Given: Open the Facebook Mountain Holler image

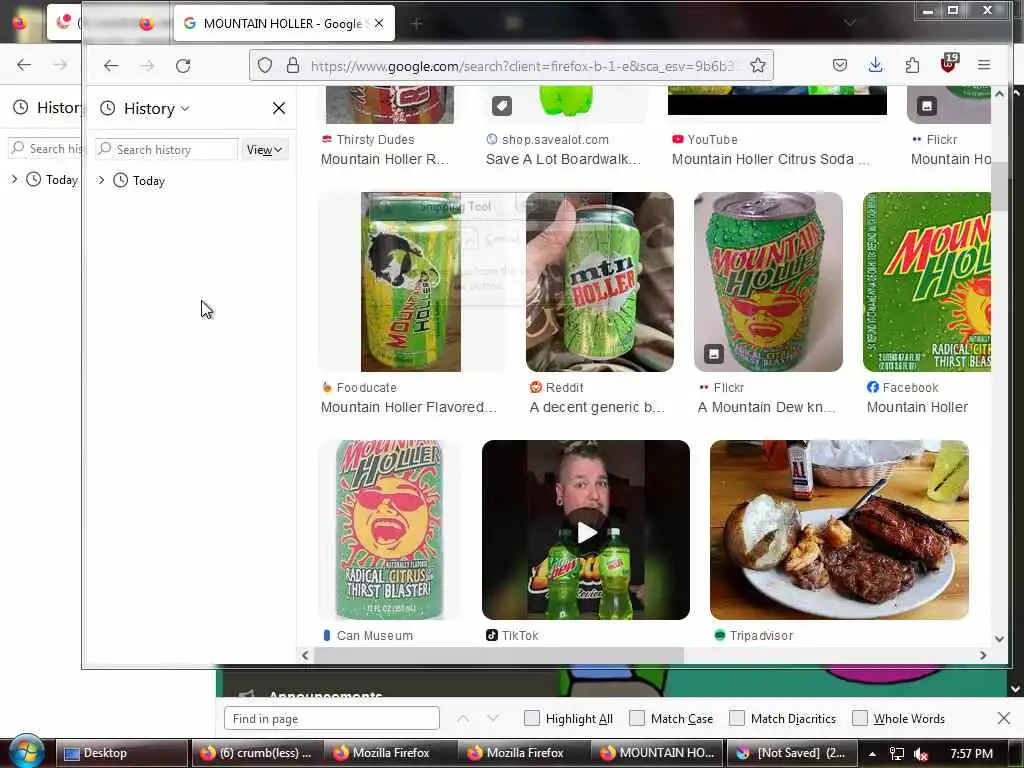Looking at the screenshot, I should (927, 282).
